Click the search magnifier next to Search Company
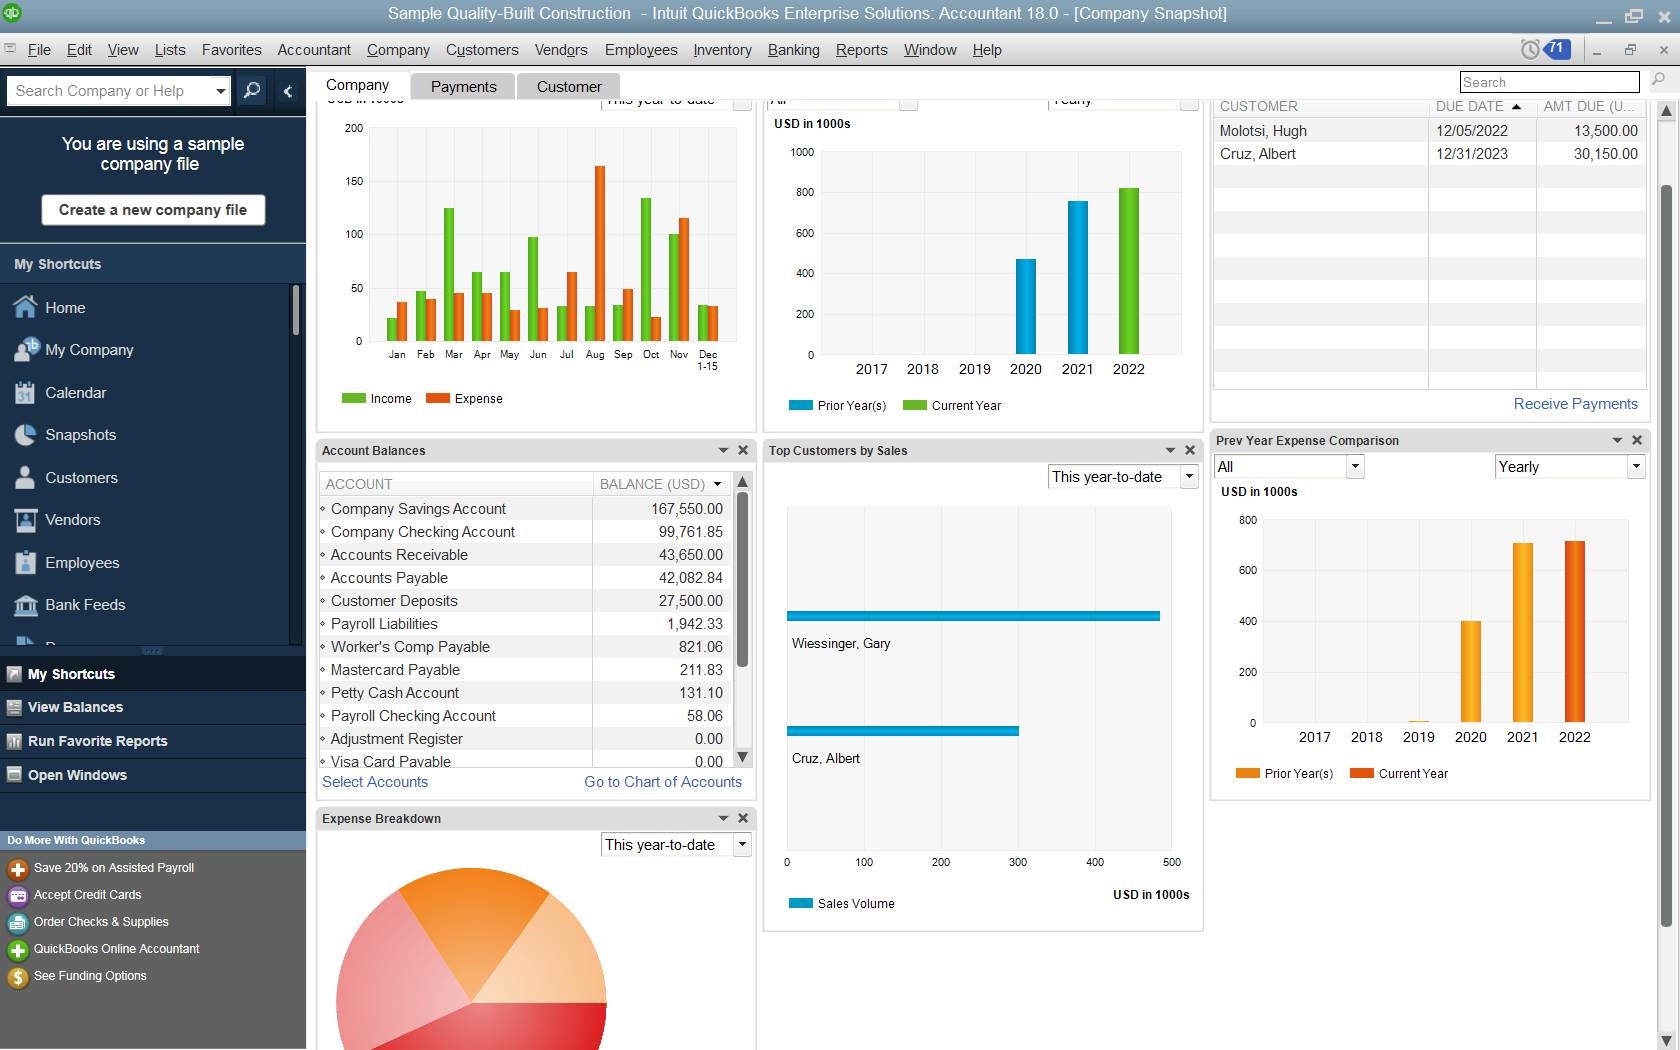 (x=252, y=90)
